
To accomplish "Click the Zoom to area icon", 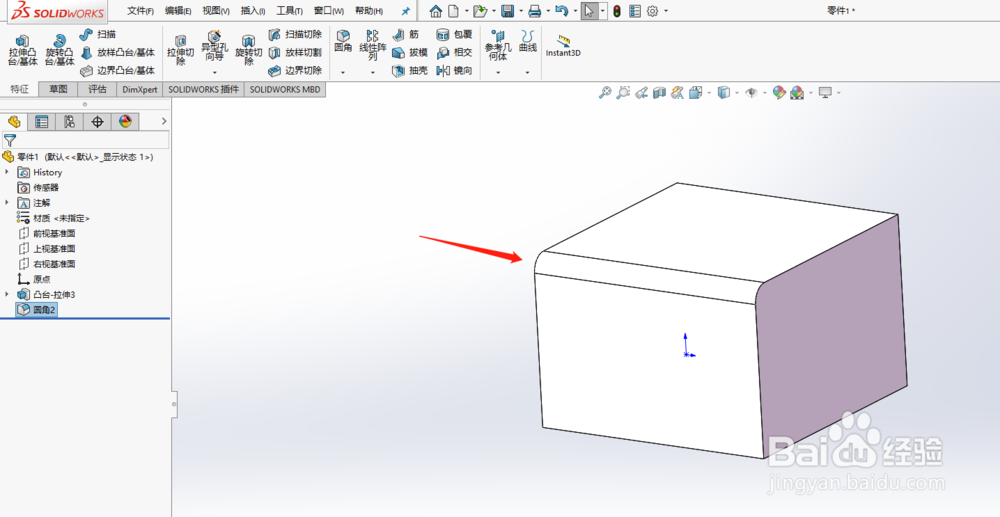I will 623,93.
